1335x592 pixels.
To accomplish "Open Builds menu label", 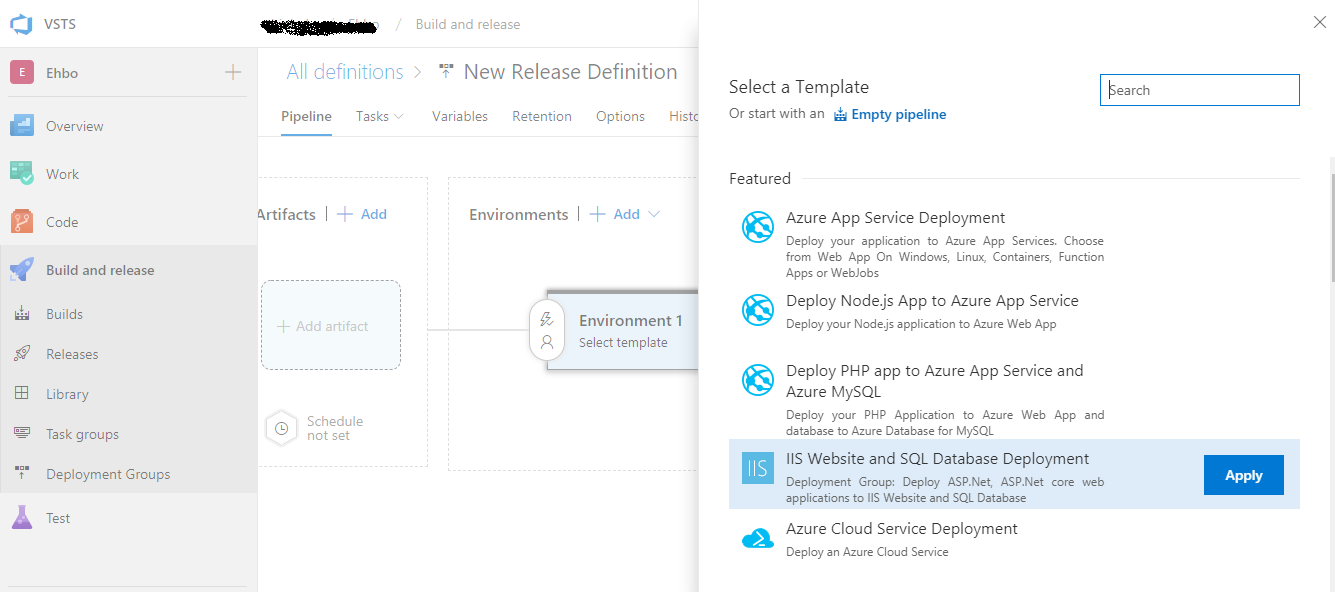I will (x=64, y=314).
